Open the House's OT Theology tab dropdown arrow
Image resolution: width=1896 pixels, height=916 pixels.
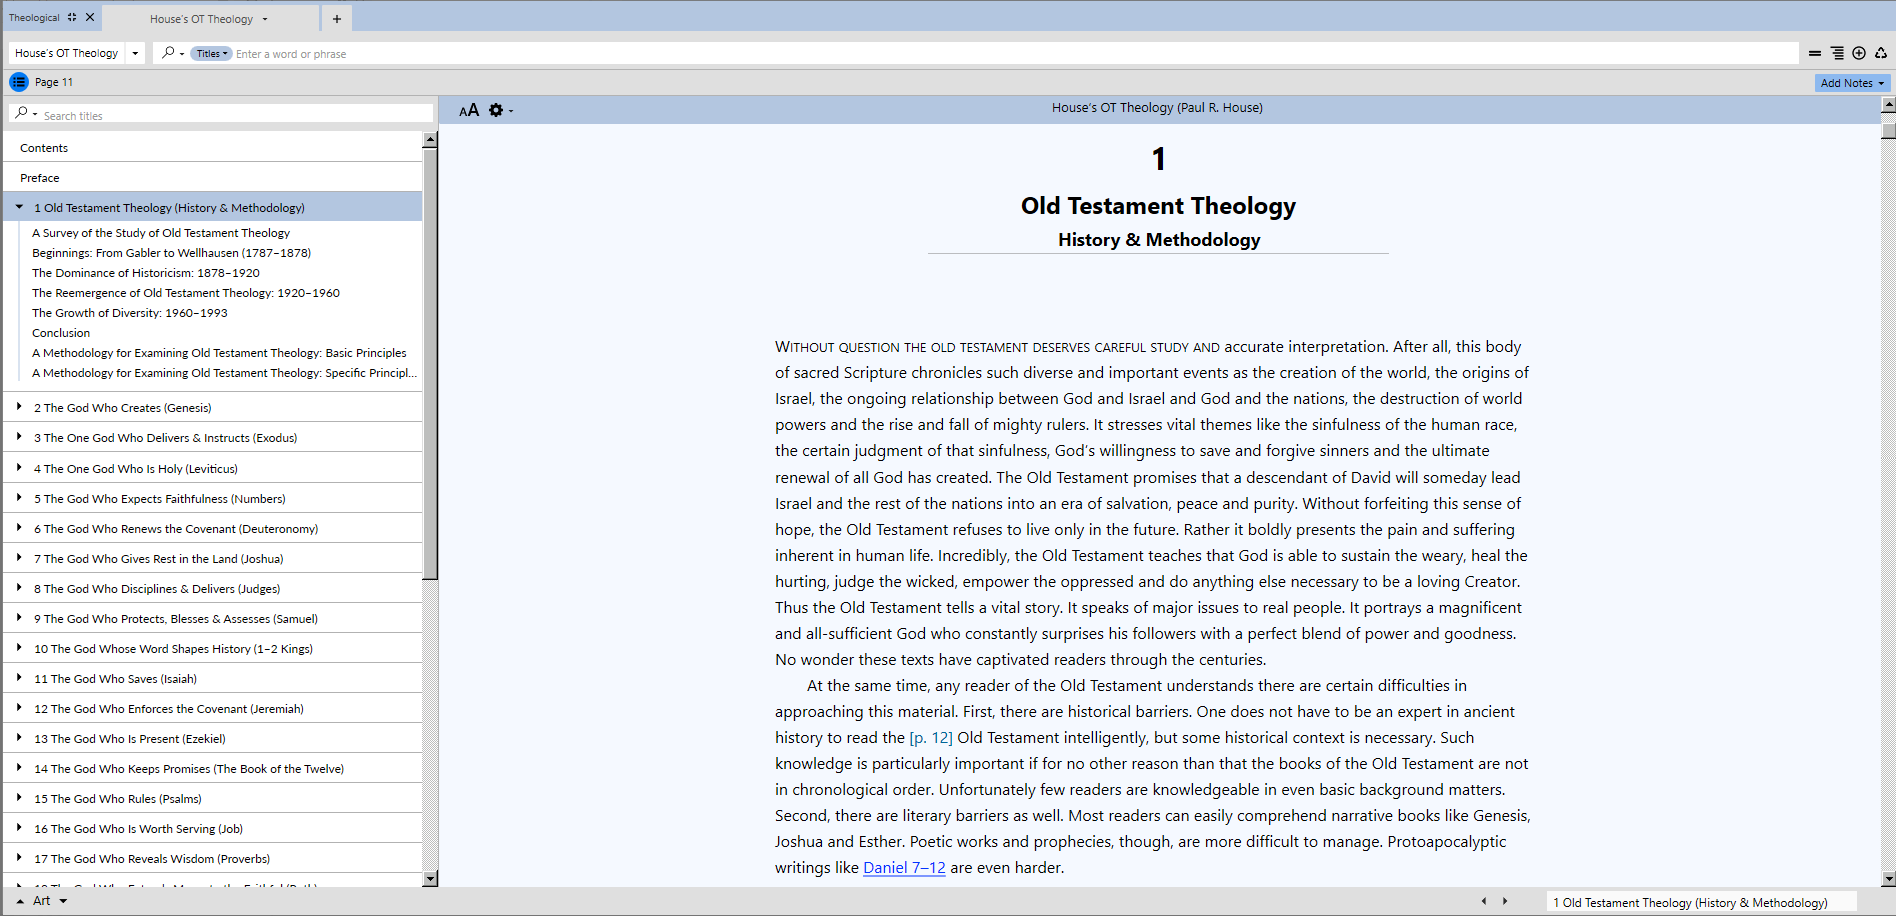point(265,19)
